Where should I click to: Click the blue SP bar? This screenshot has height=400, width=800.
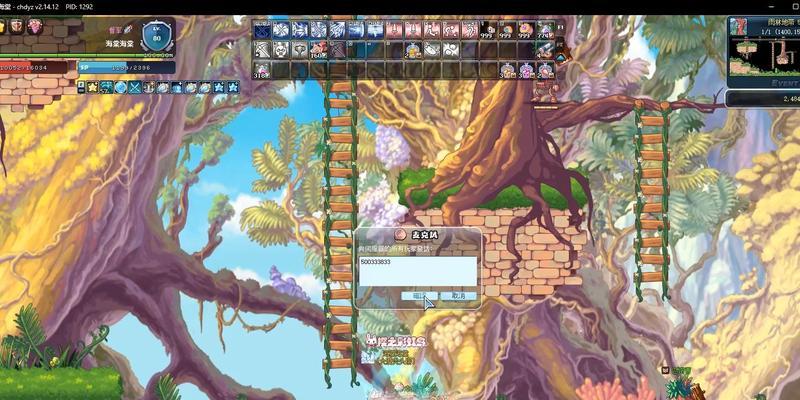pyautogui.click(x=127, y=67)
